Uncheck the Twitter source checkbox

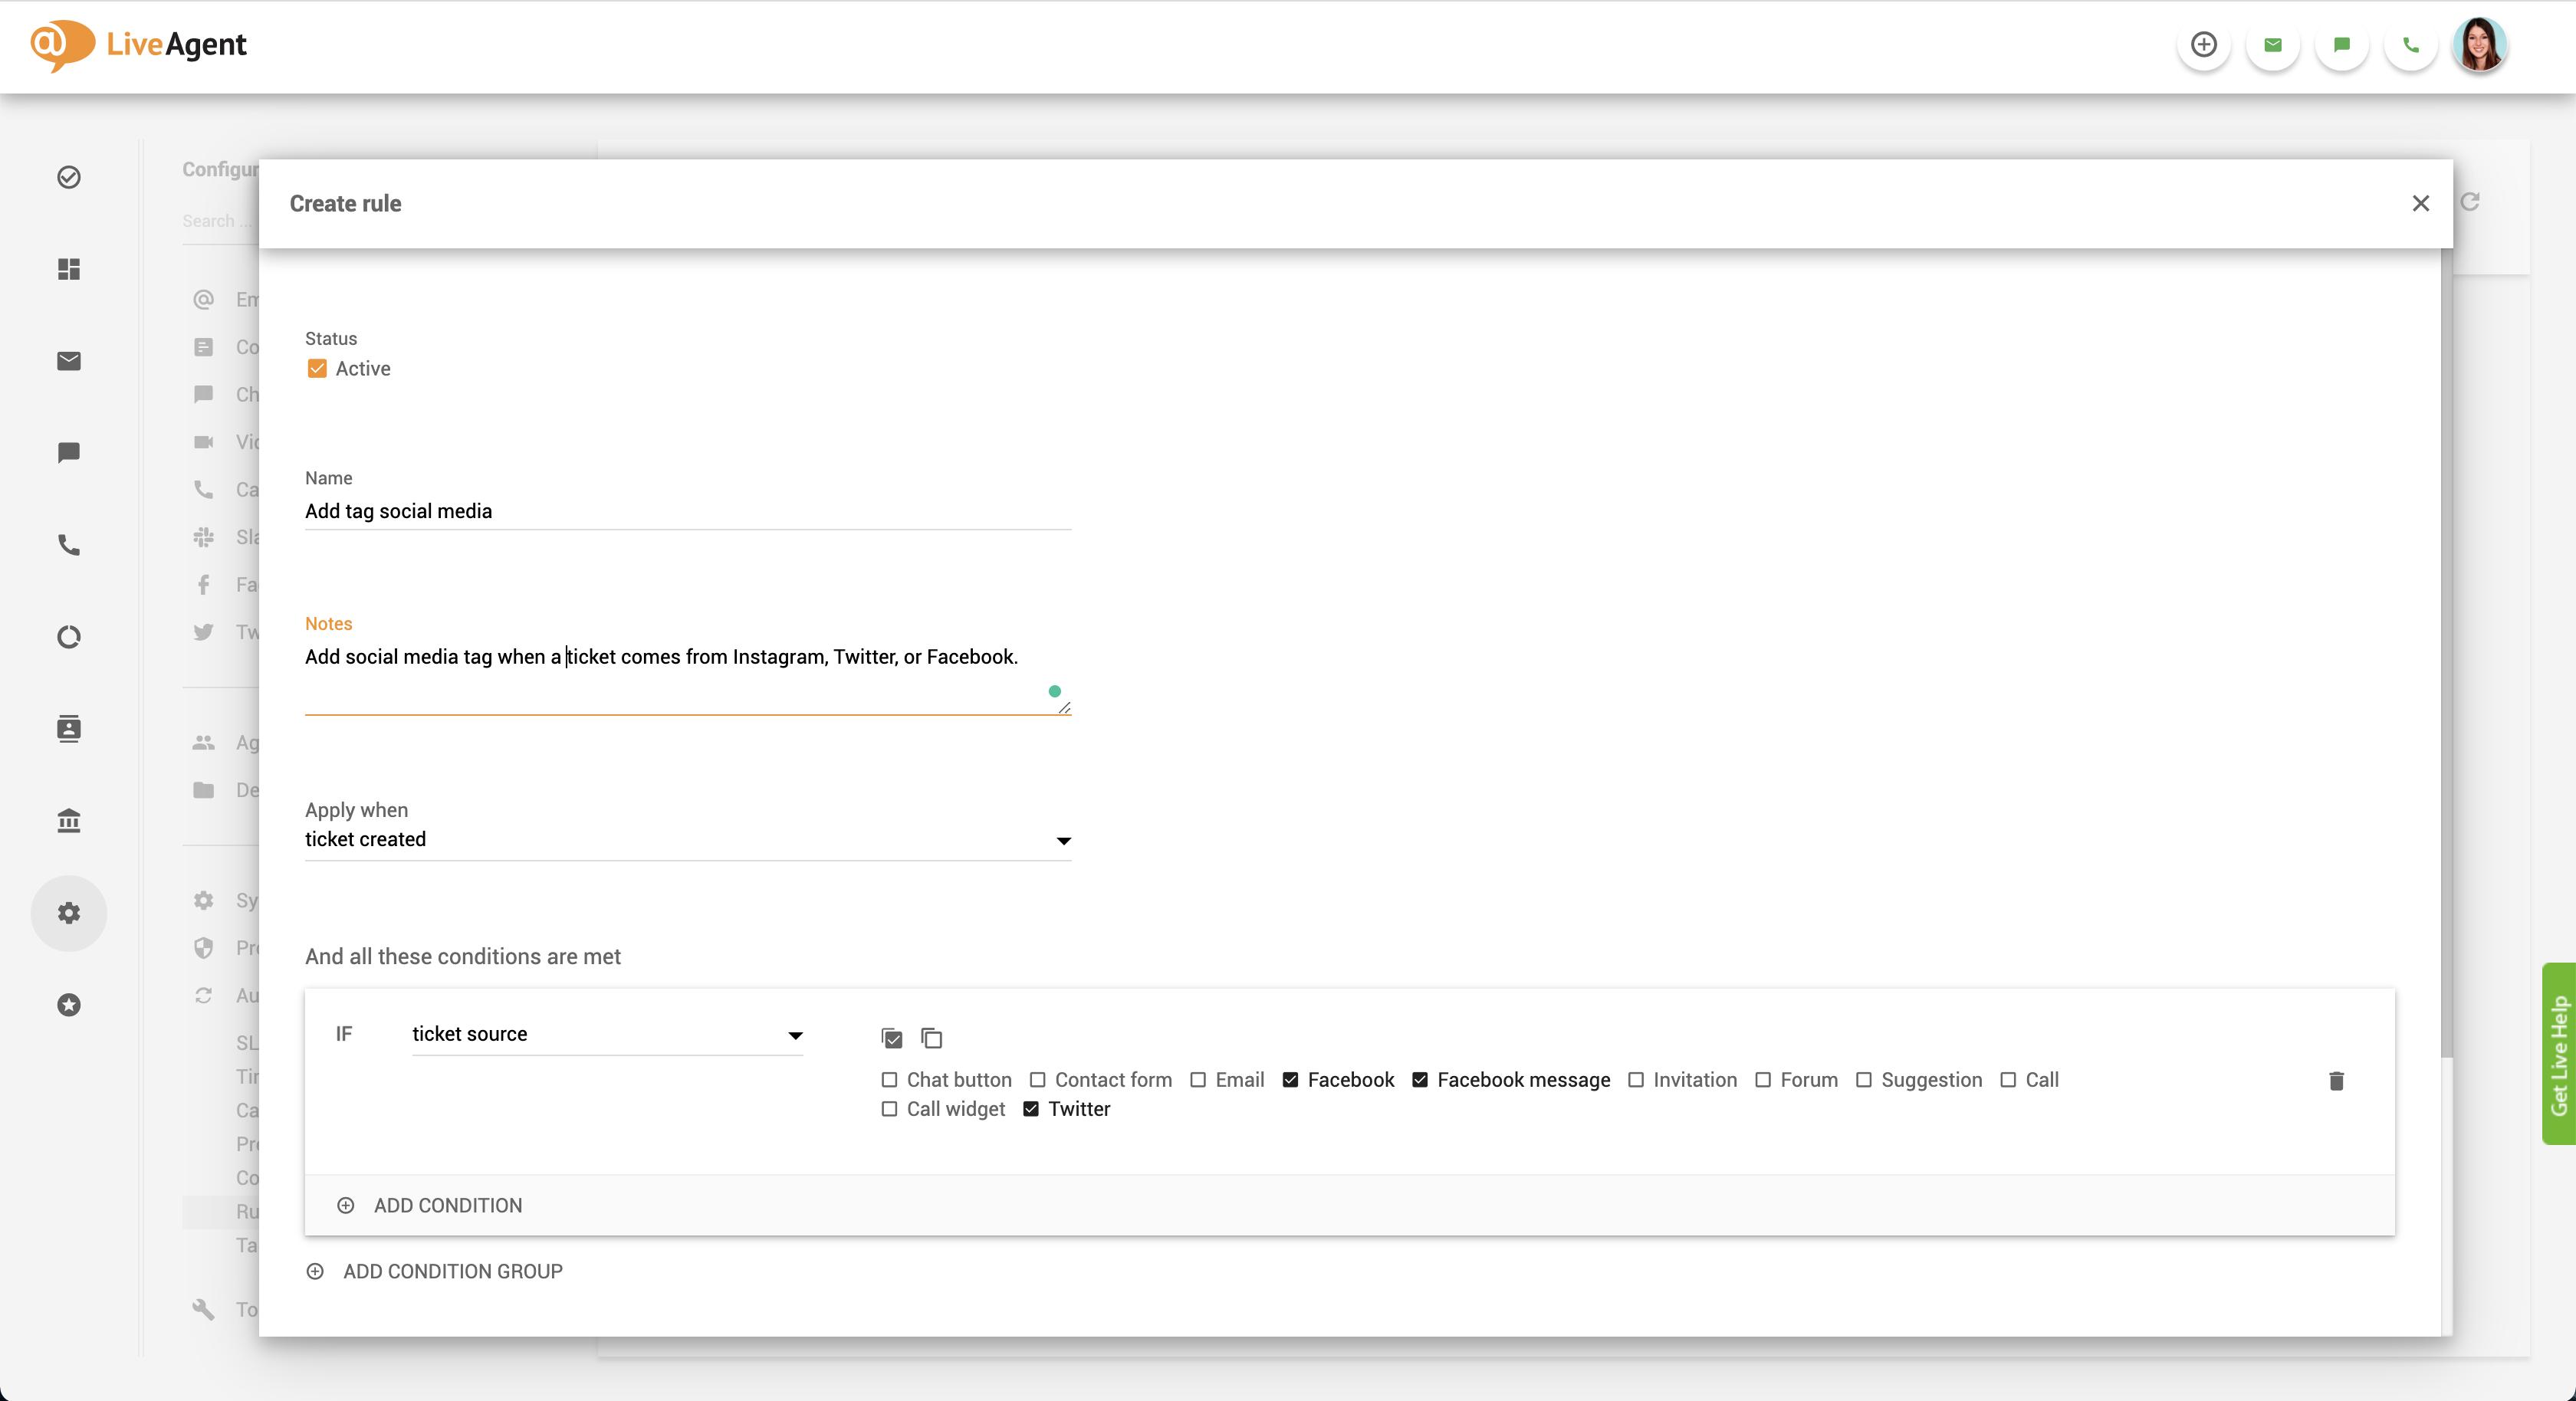pos(1031,1109)
